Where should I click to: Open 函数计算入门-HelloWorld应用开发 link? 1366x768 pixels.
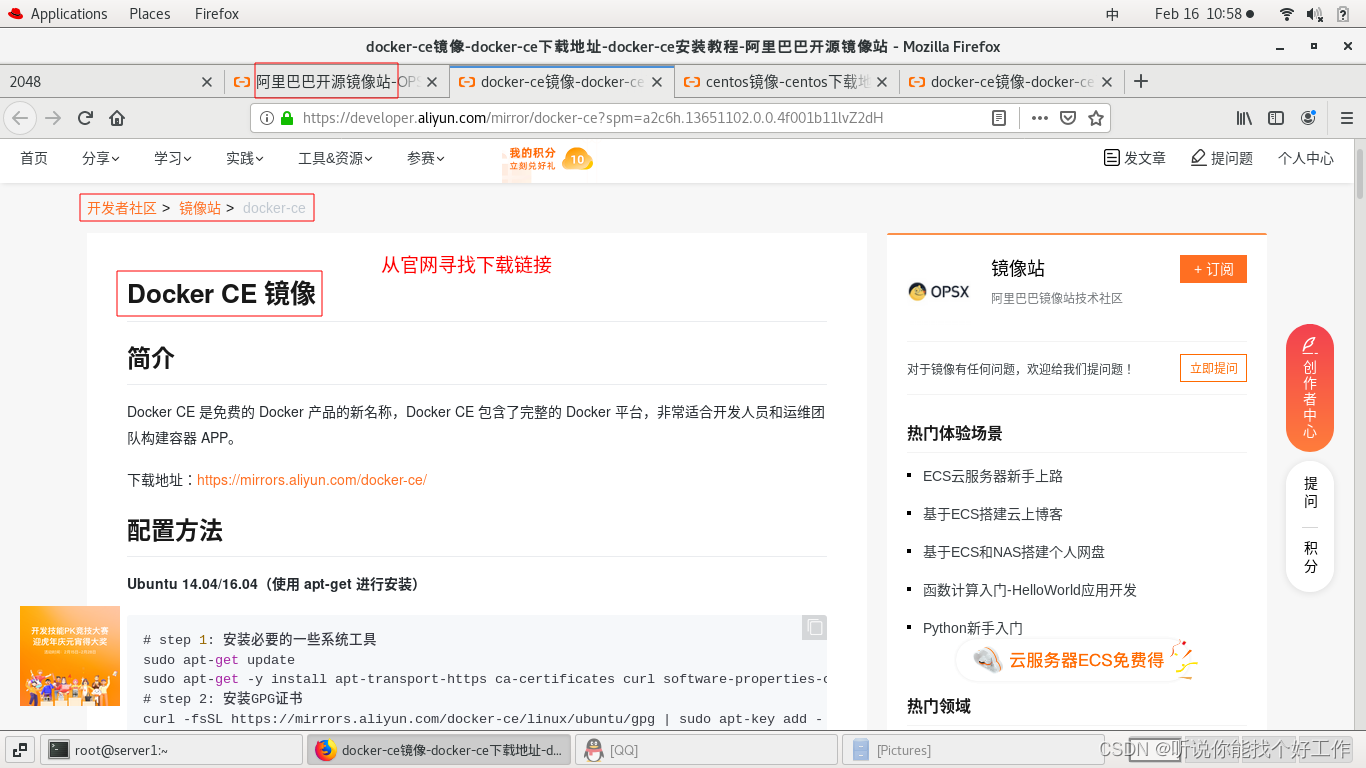tap(1030, 590)
